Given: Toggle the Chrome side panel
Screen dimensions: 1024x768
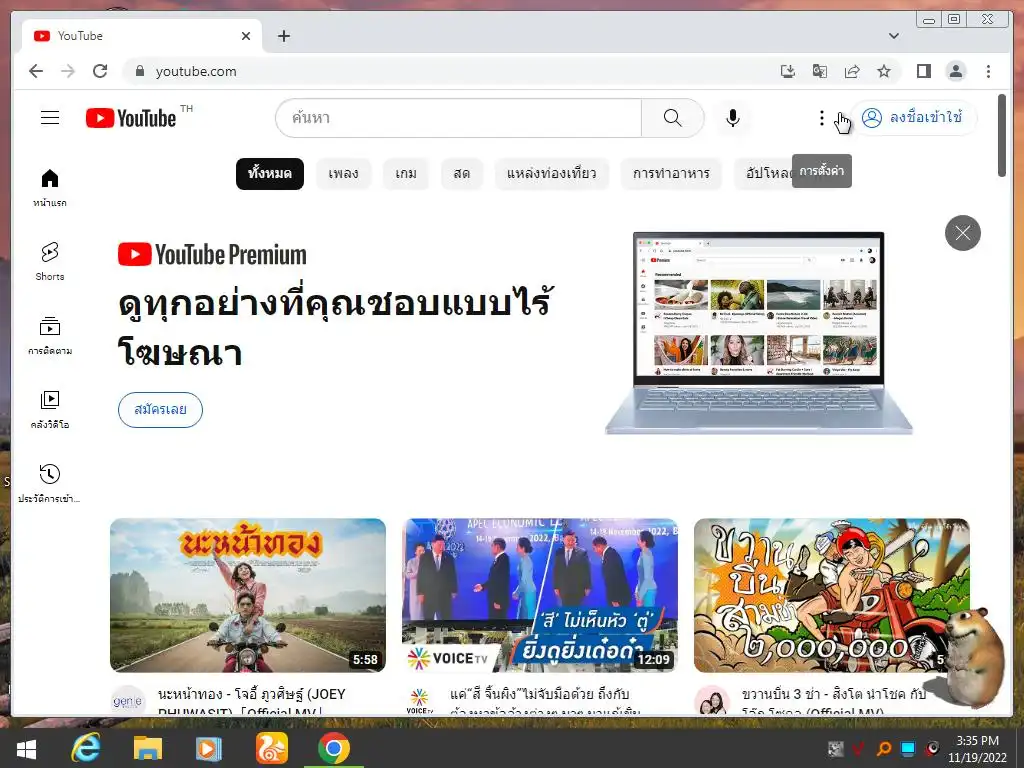Looking at the screenshot, I should pyautogui.click(x=923, y=71).
